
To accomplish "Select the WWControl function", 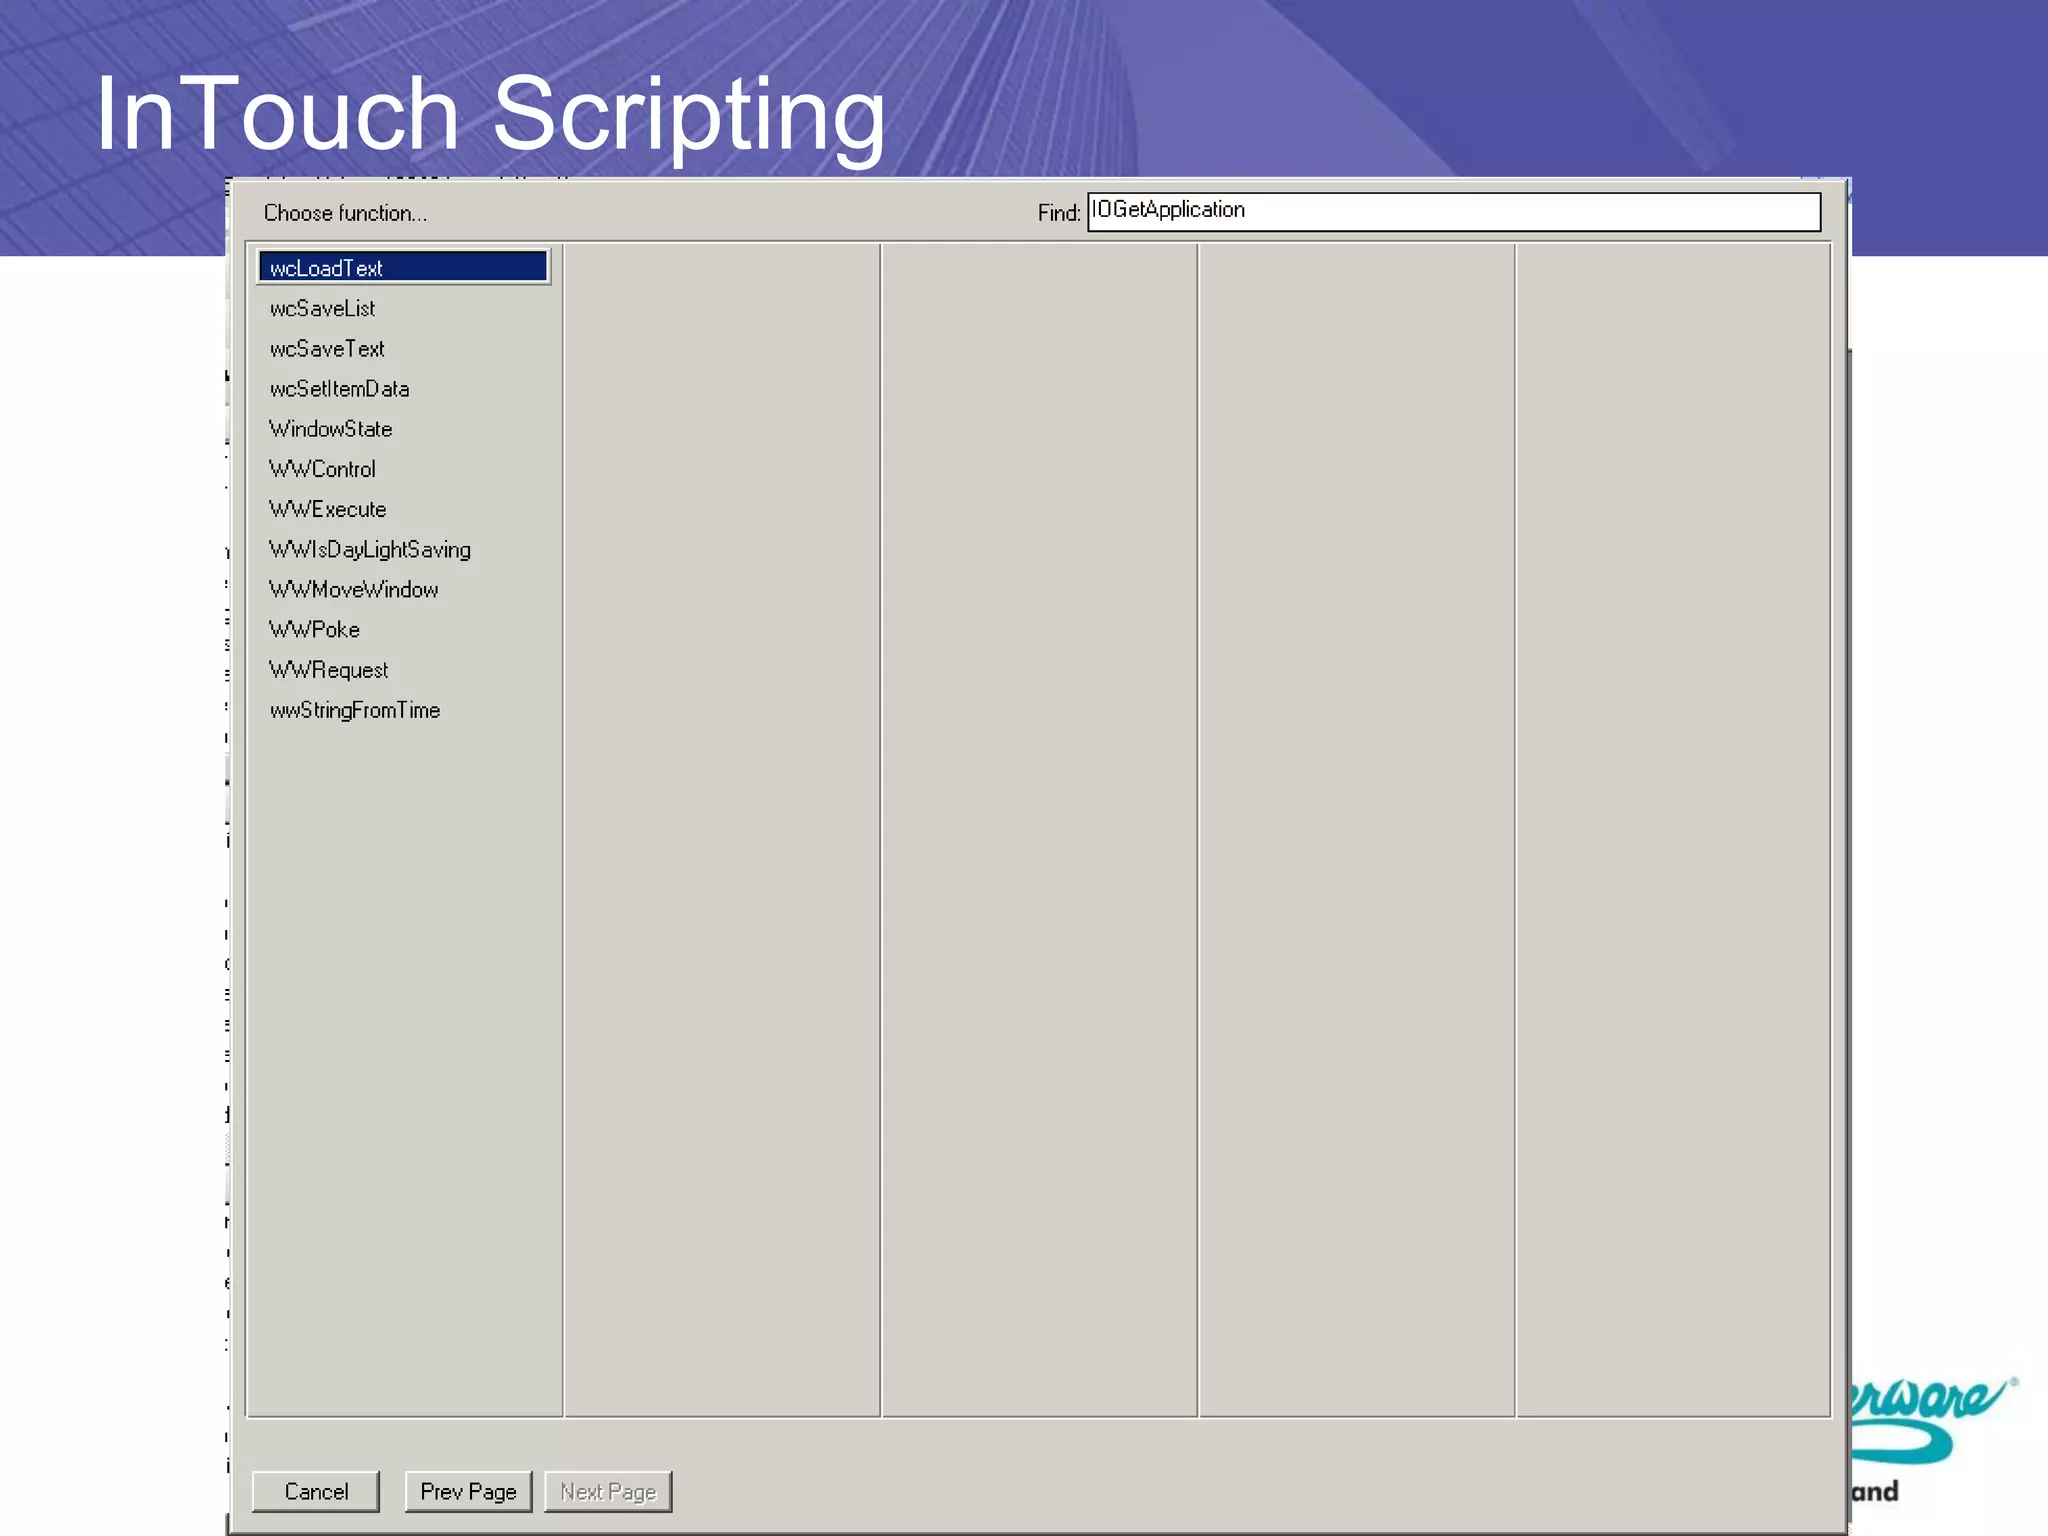I will [322, 468].
